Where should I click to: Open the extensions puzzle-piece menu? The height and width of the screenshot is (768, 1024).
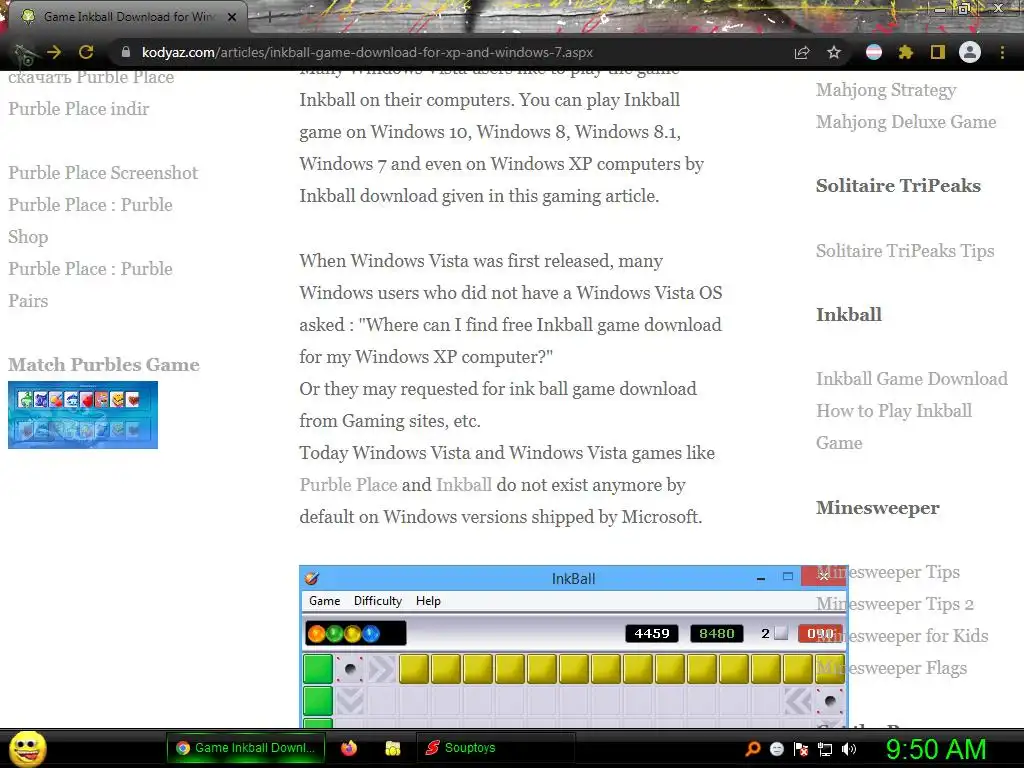(x=906, y=52)
